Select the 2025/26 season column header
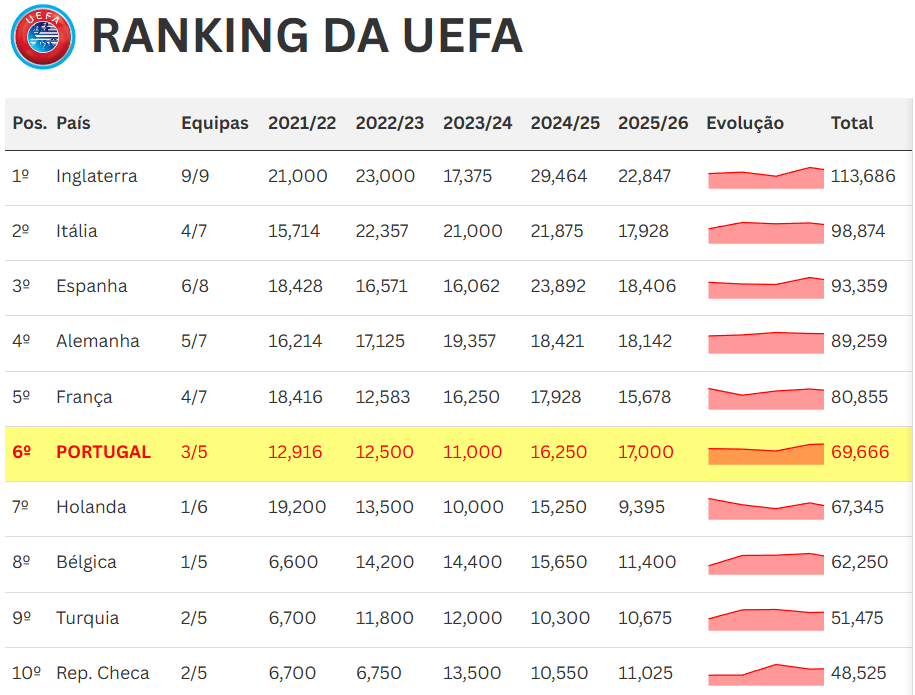 tap(653, 123)
